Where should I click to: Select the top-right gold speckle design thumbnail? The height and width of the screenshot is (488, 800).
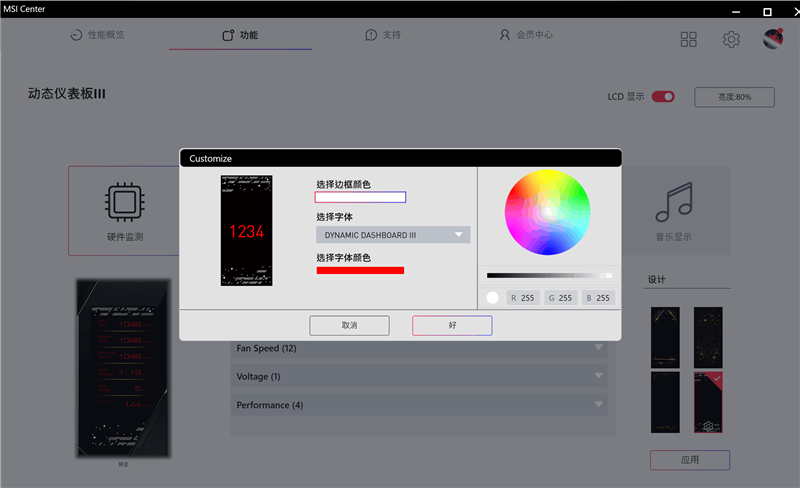click(708, 337)
